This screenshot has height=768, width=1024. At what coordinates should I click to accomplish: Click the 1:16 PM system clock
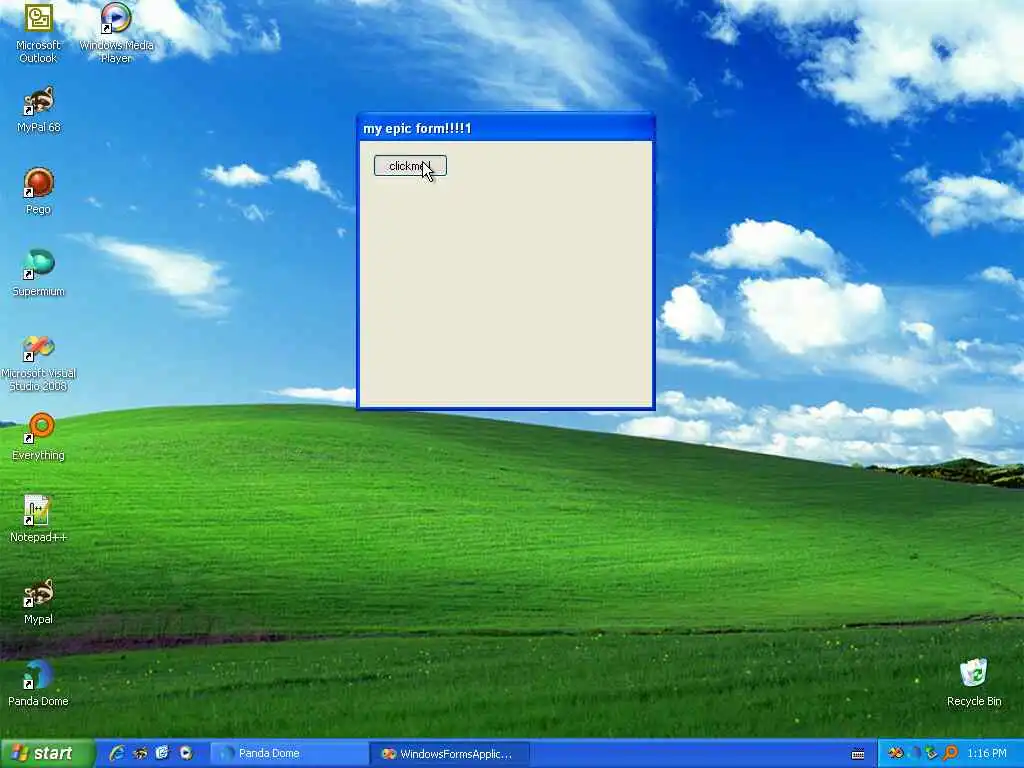click(987, 754)
